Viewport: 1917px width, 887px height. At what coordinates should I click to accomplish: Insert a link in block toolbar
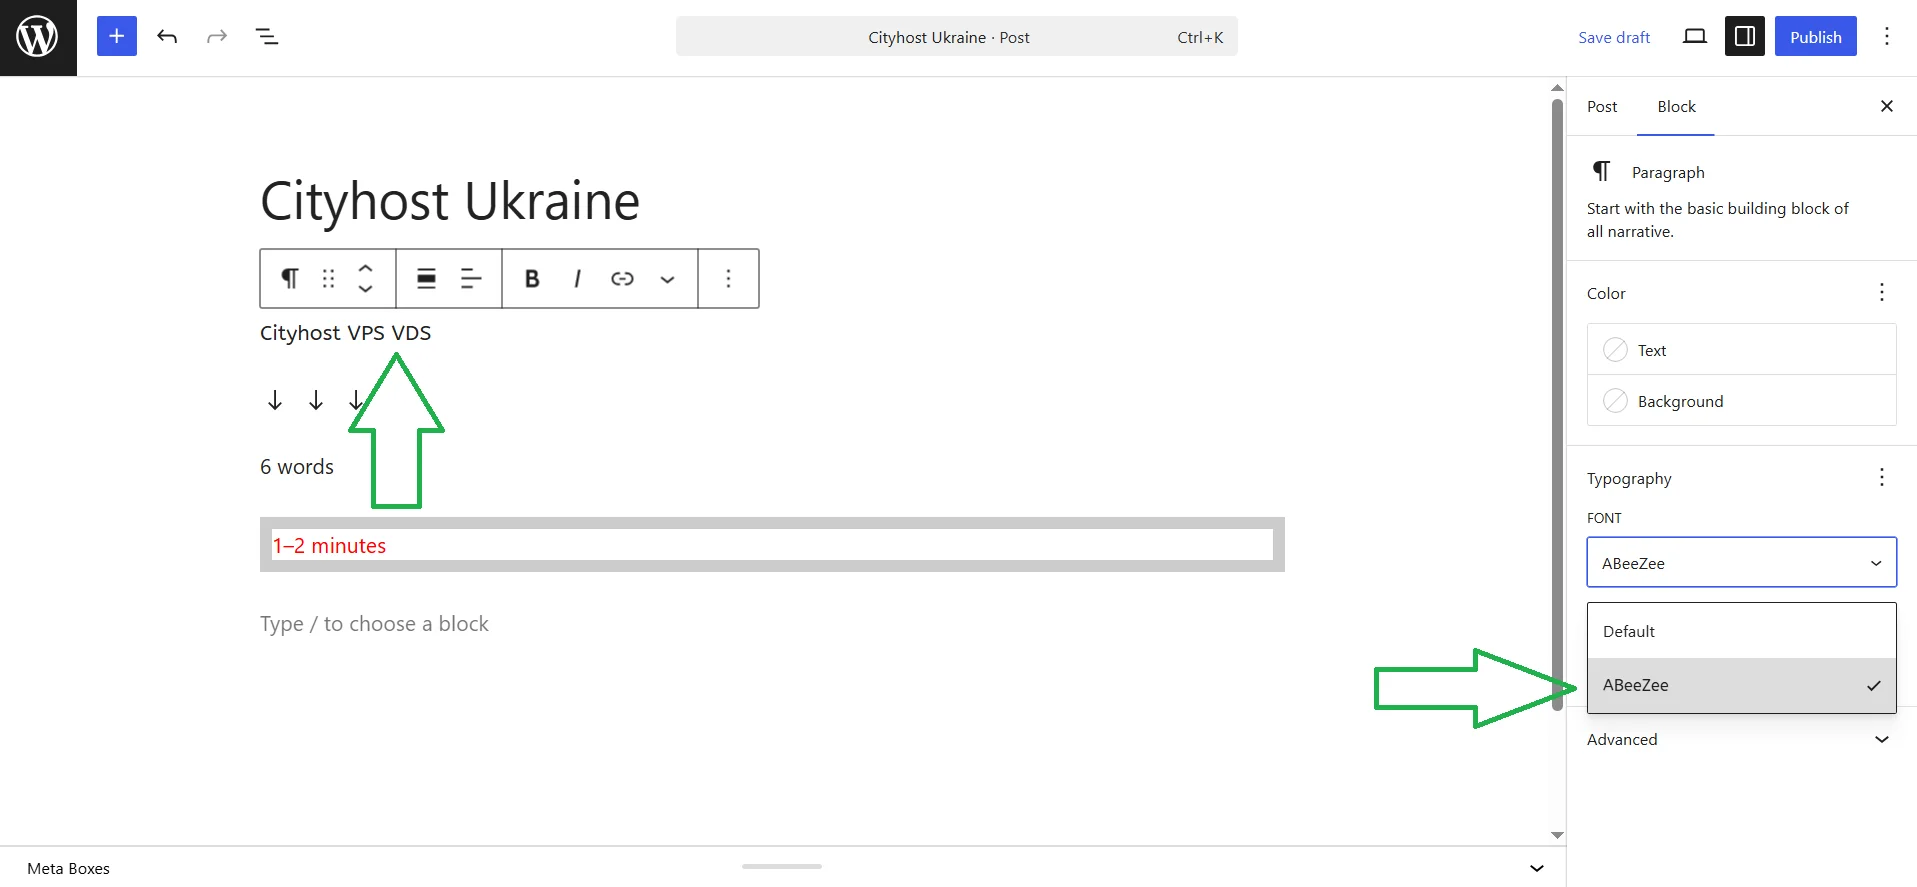pos(622,278)
